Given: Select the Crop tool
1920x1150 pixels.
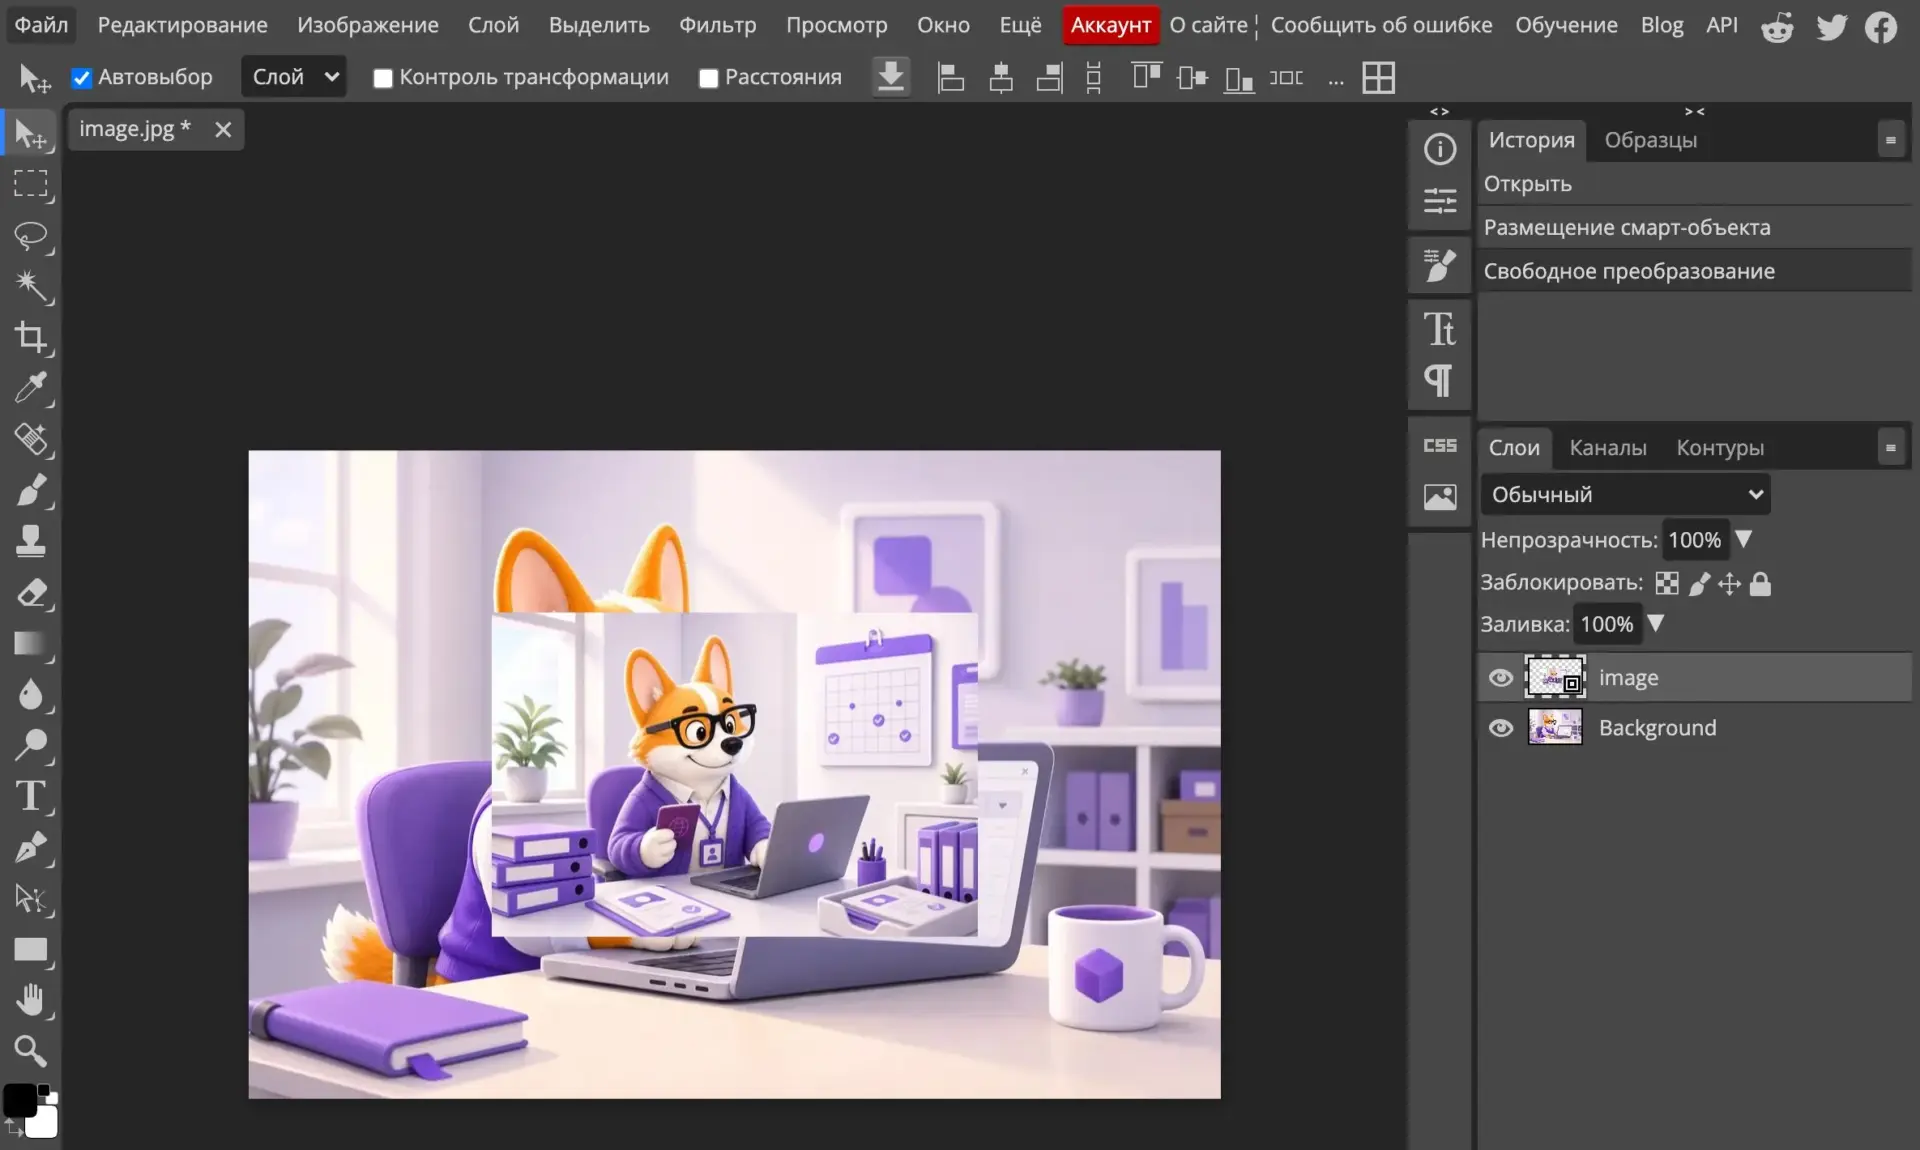Looking at the screenshot, I should [31, 337].
